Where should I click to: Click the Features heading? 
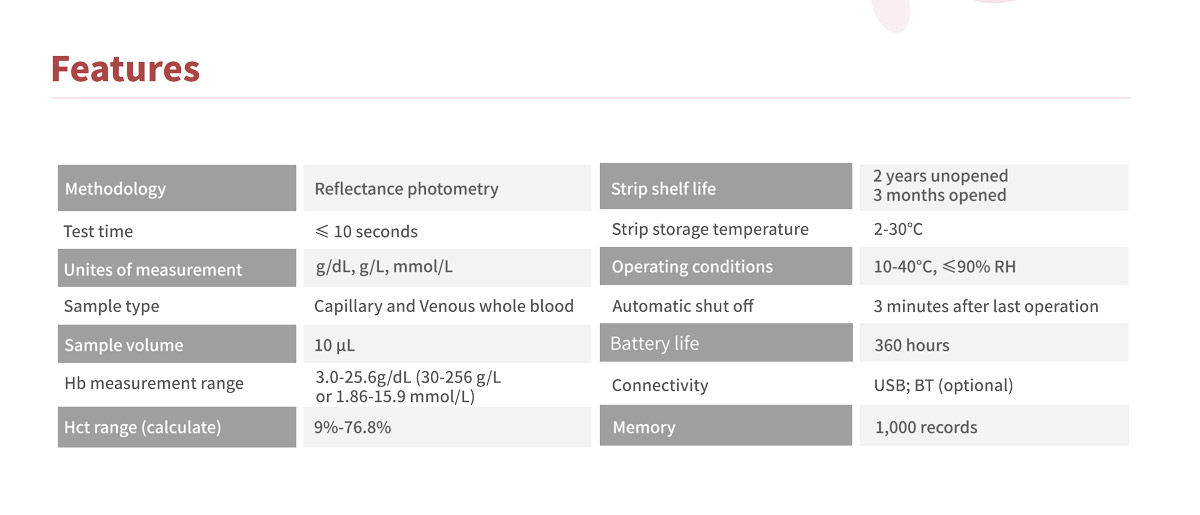(125, 69)
